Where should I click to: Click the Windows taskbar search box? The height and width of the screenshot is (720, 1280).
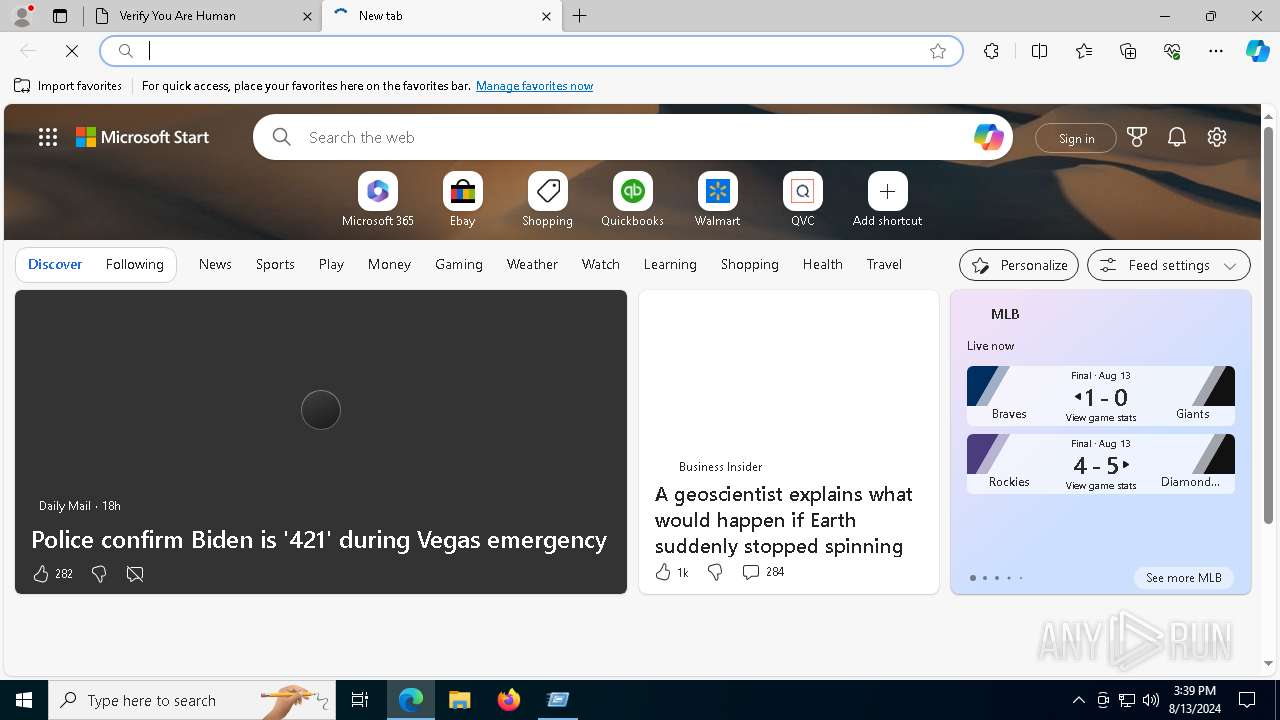point(192,700)
